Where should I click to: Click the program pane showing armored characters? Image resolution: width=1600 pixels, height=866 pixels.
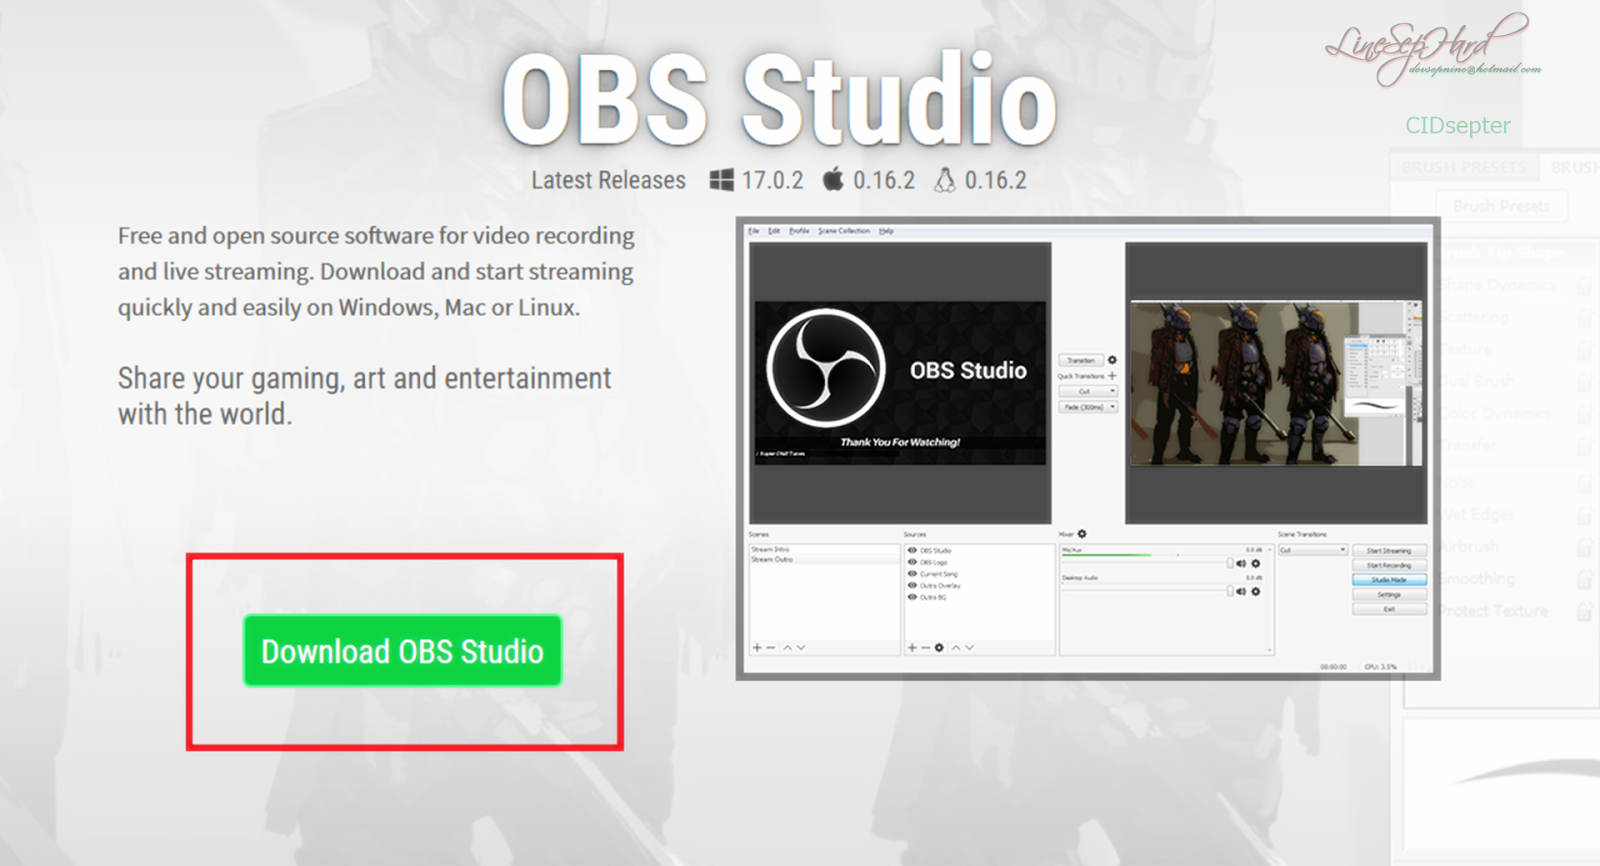point(1276,383)
